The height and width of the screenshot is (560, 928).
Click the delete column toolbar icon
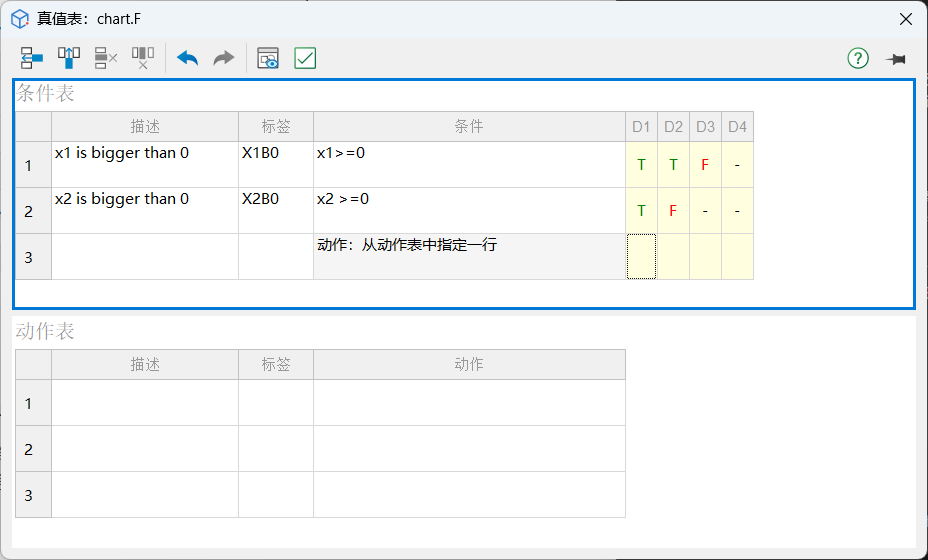(143, 58)
